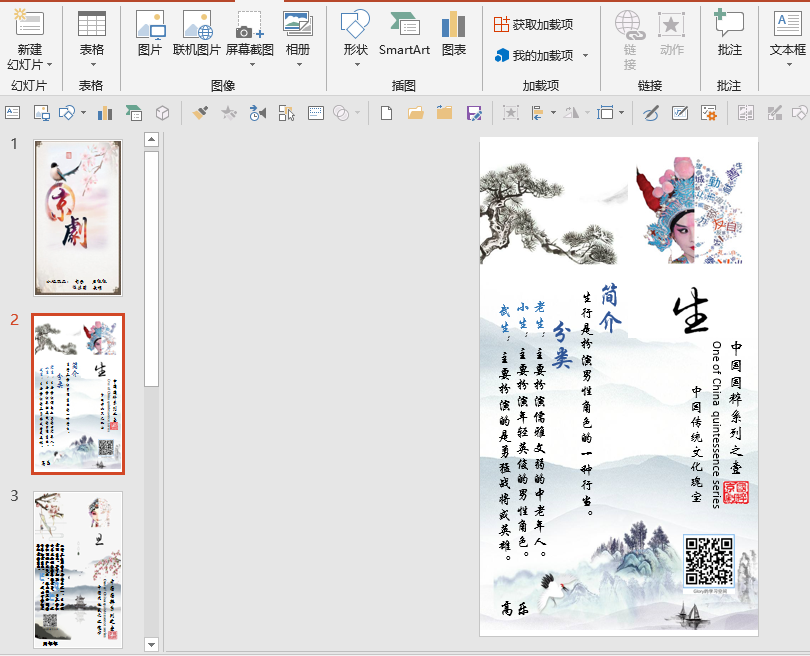Click the 屏幕截图 screenshot icon
This screenshot has width=810, height=656.
[250, 25]
